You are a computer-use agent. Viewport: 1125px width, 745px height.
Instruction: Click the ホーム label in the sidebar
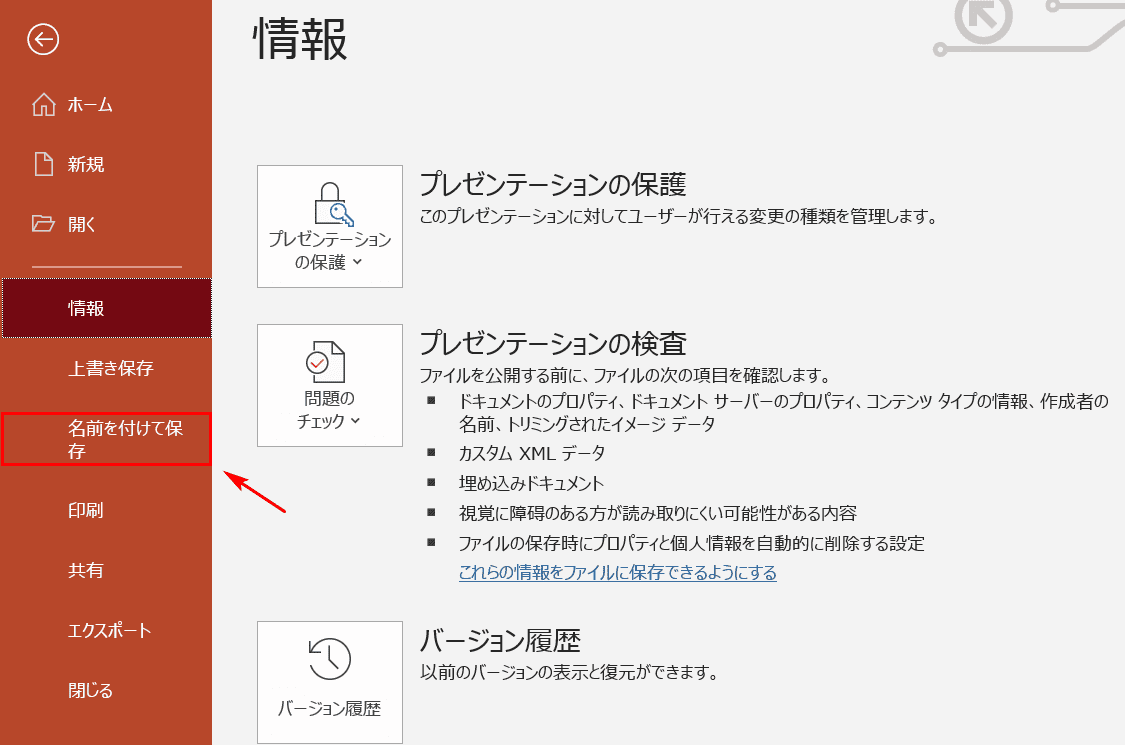tap(90, 105)
